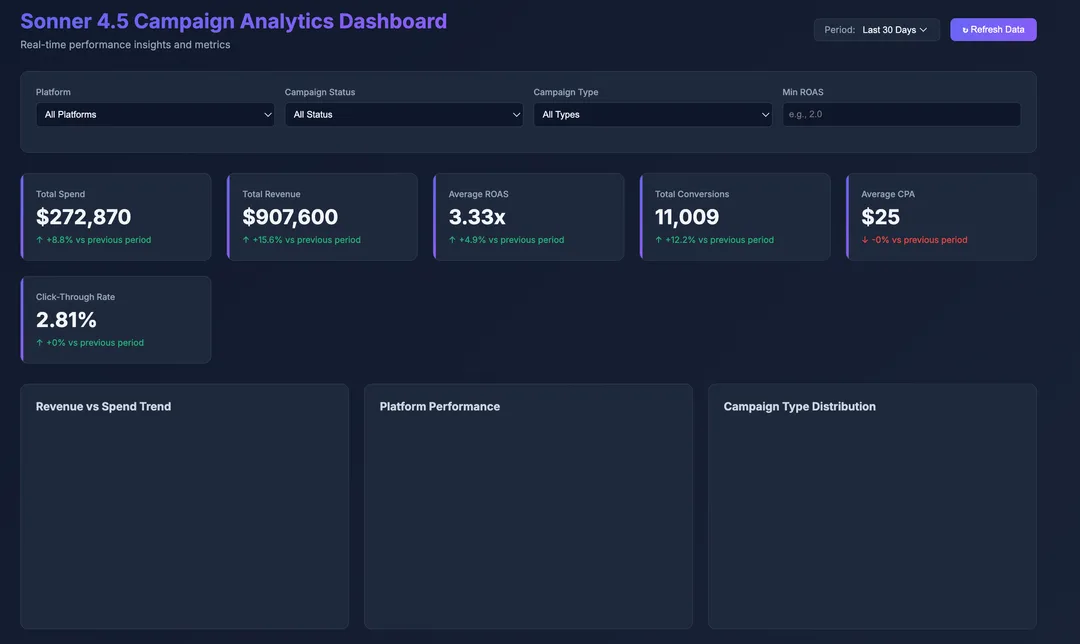Click the Campaign Type Distribution heading
The width and height of the screenshot is (1080, 644).
click(x=799, y=407)
